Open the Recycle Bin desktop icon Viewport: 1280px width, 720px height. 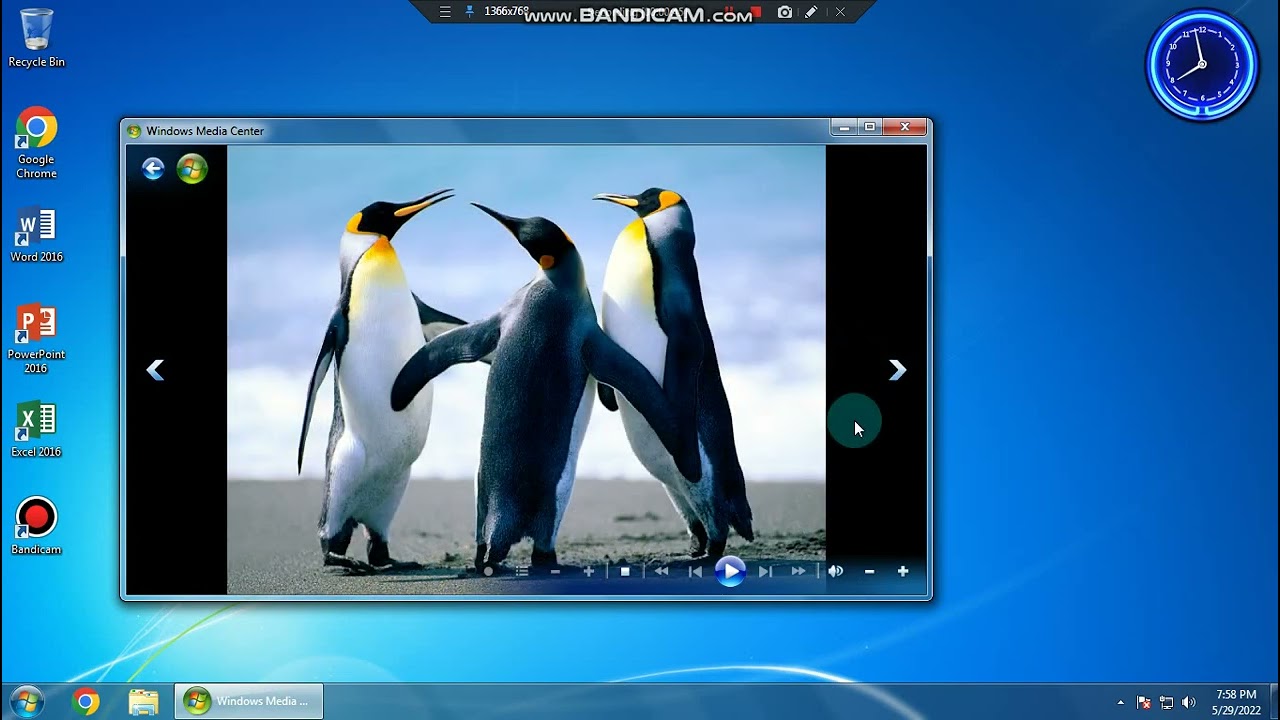click(x=36, y=38)
